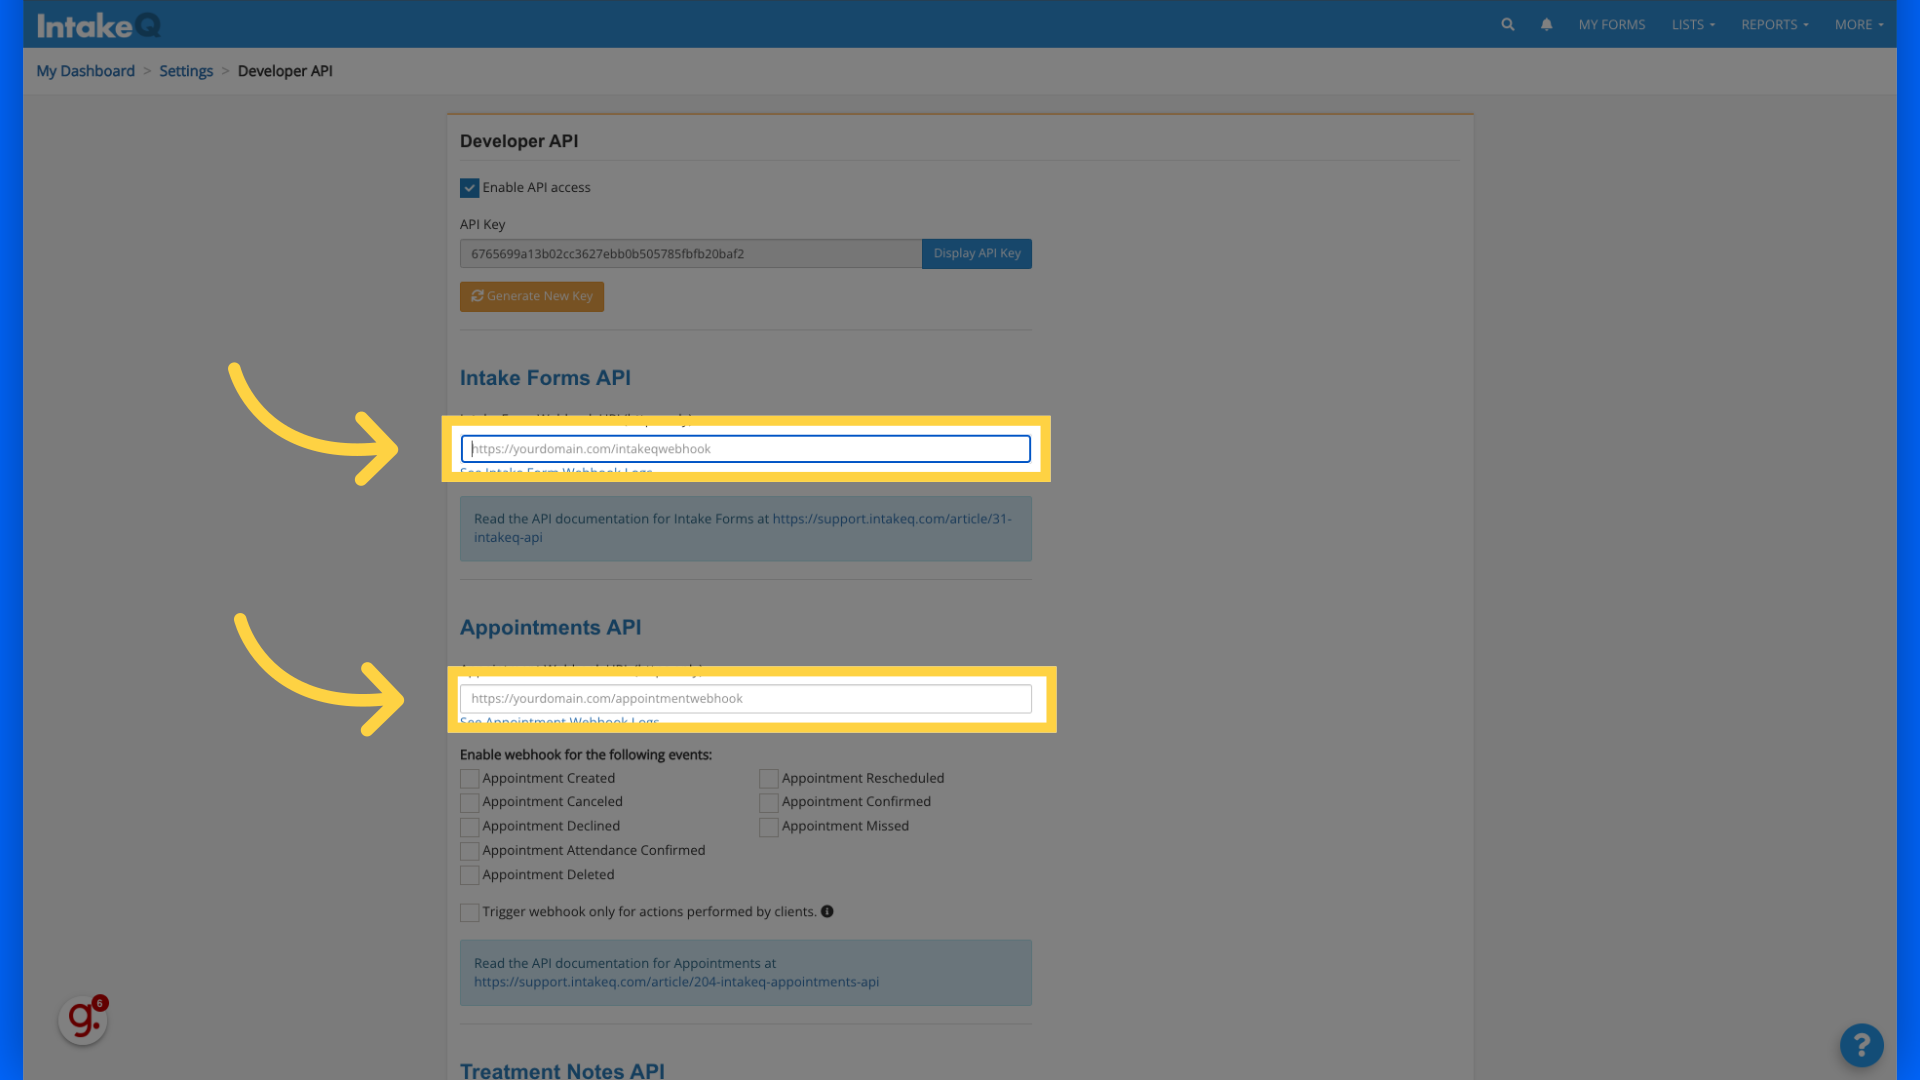Screen dimensions: 1920x1080
Task: Check Appointment Created
Action: coord(469,779)
